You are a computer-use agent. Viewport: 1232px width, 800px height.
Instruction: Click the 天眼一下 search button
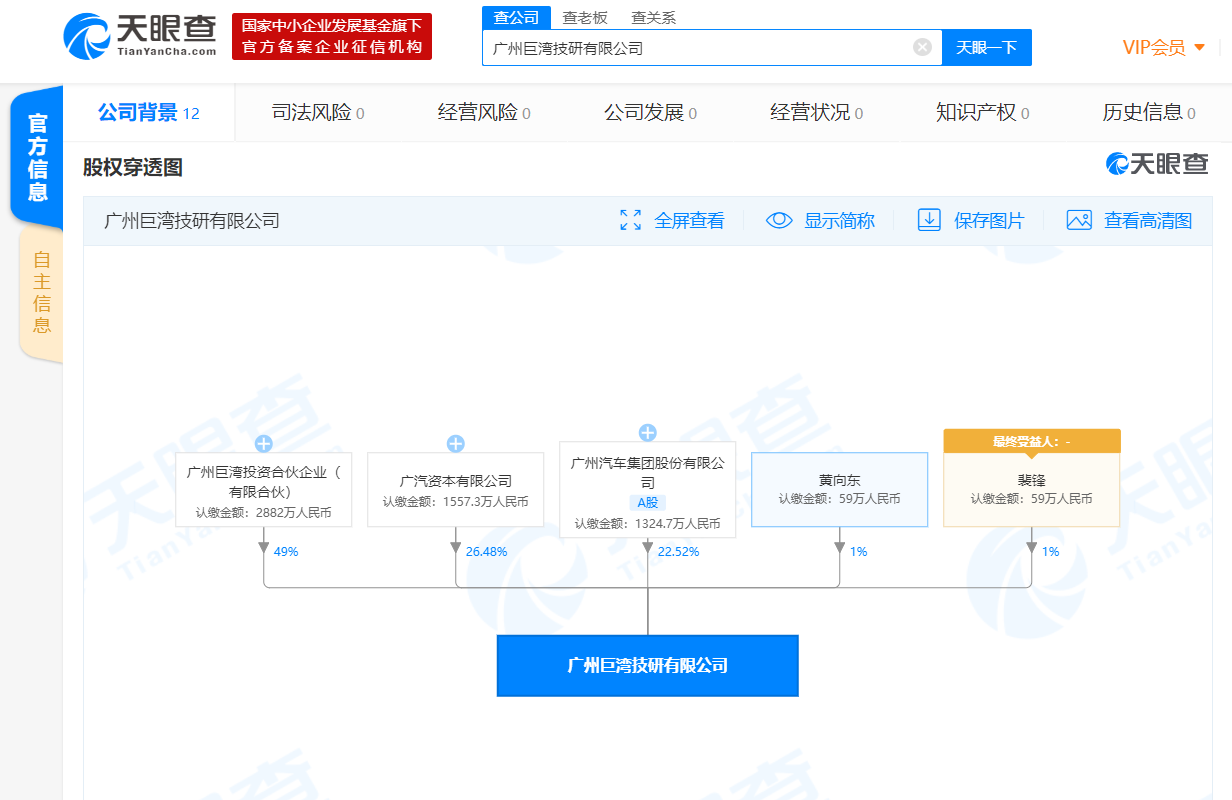pos(986,47)
